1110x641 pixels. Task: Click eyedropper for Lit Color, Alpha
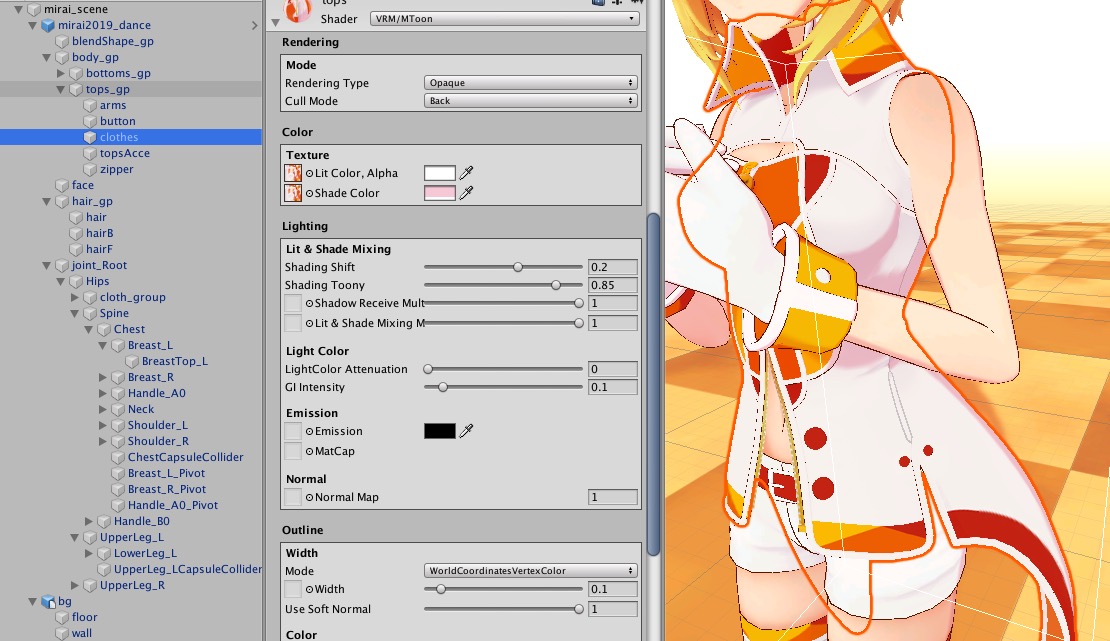pyautogui.click(x=466, y=173)
